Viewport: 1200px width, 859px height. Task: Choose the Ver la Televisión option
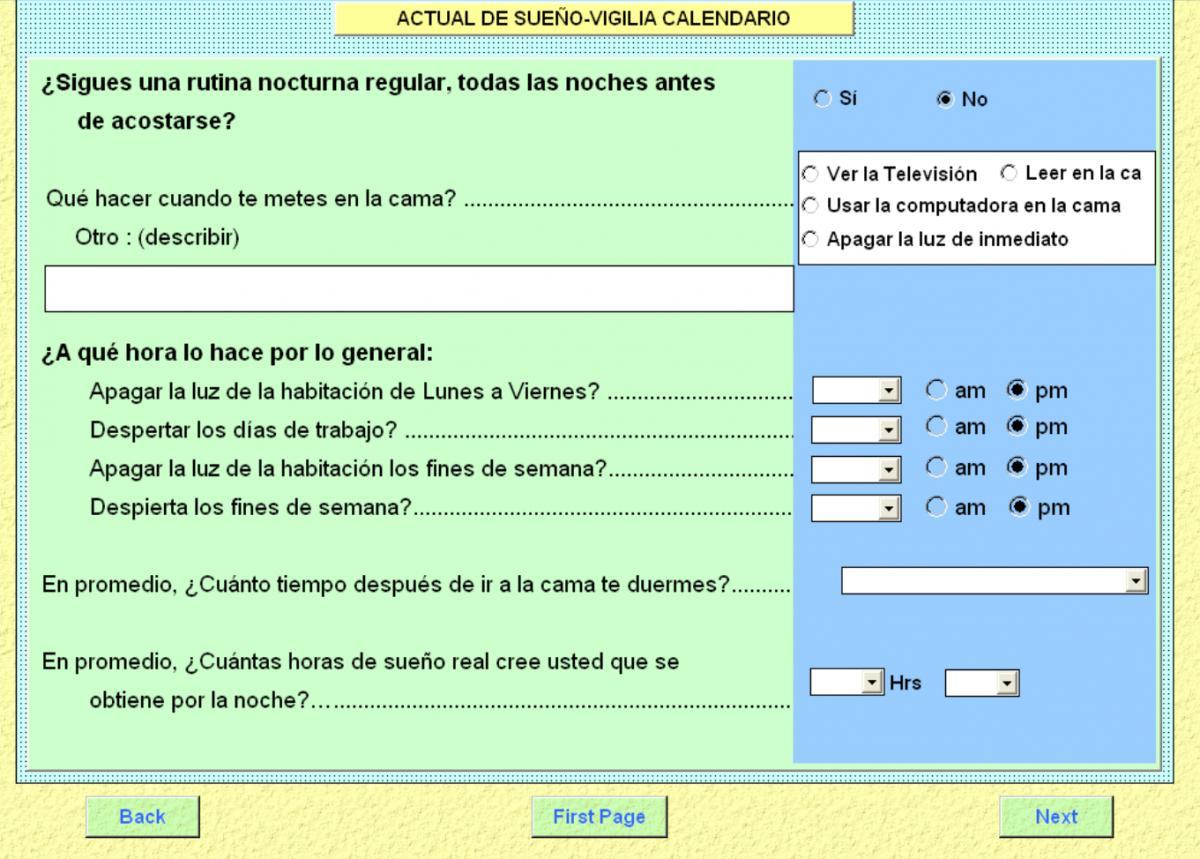tap(809, 173)
